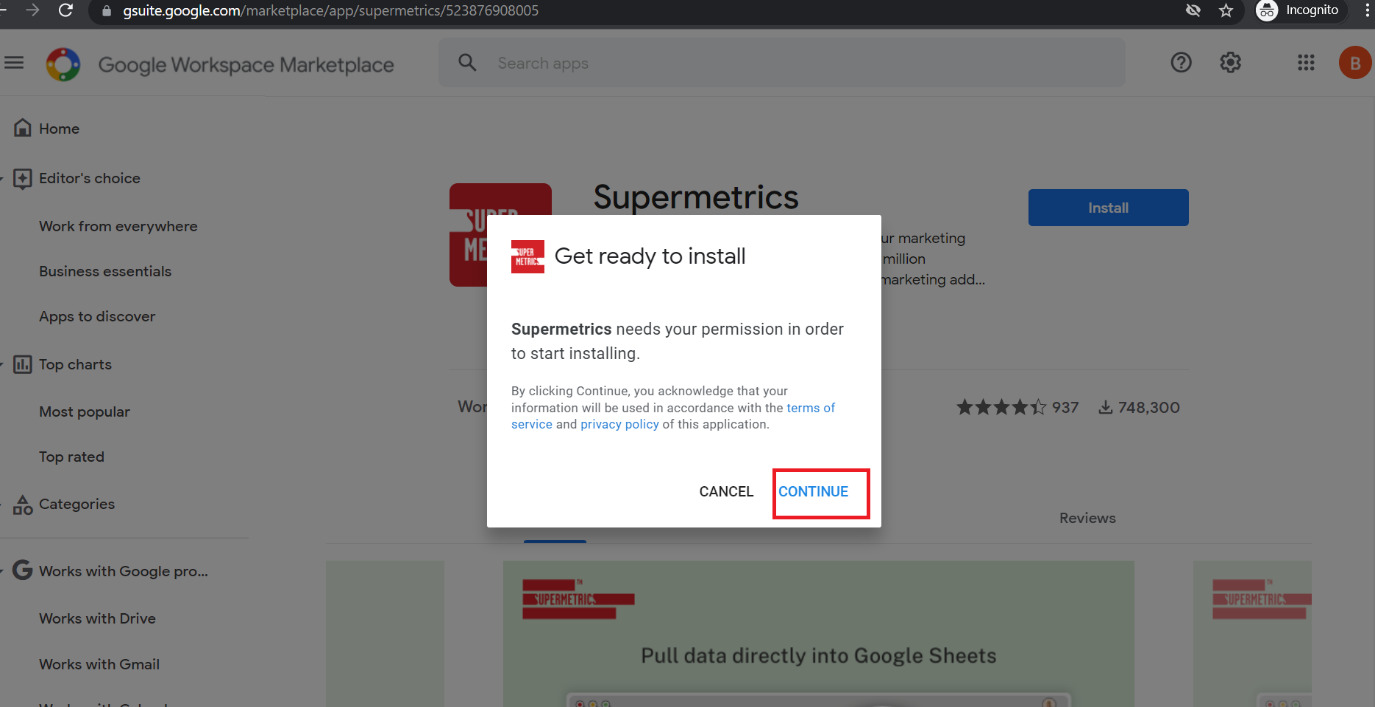1375x707 pixels.
Task: Open Most popular list
Action: (84, 411)
